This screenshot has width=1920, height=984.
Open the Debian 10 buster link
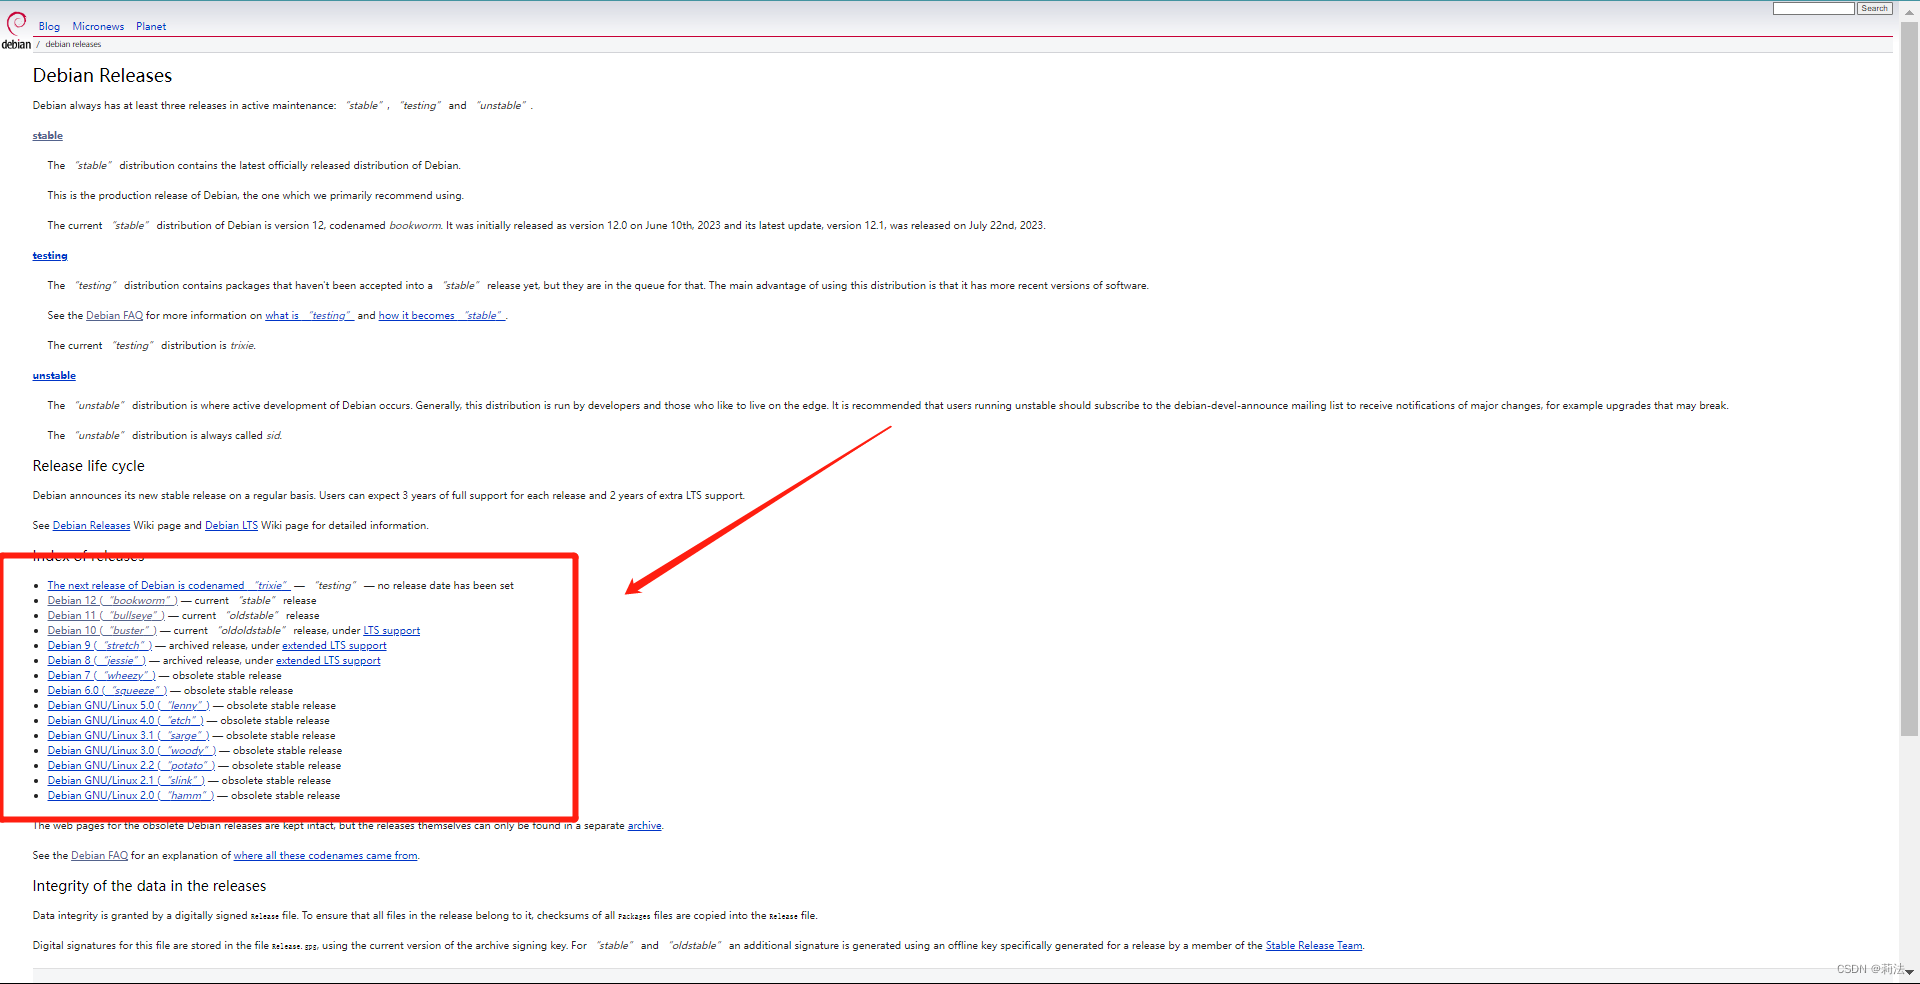[x=102, y=631]
